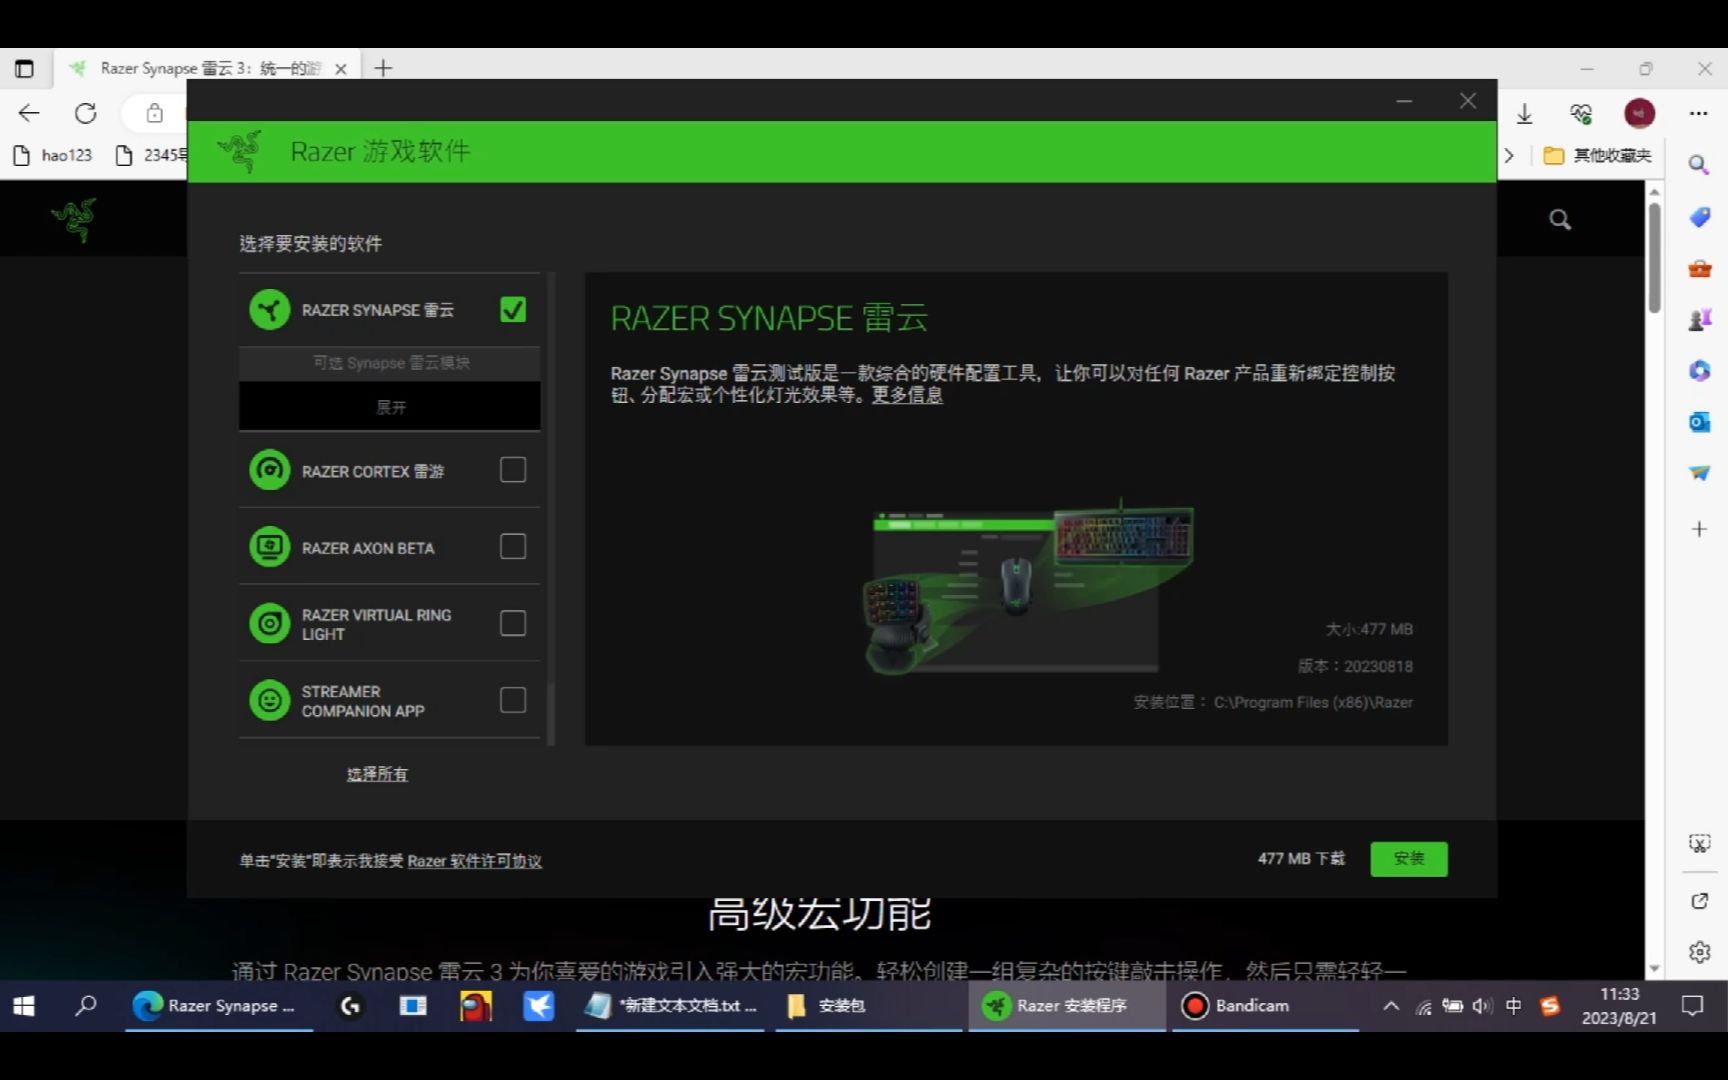
Task: Refresh the browser page
Action: tap(86, 113)
